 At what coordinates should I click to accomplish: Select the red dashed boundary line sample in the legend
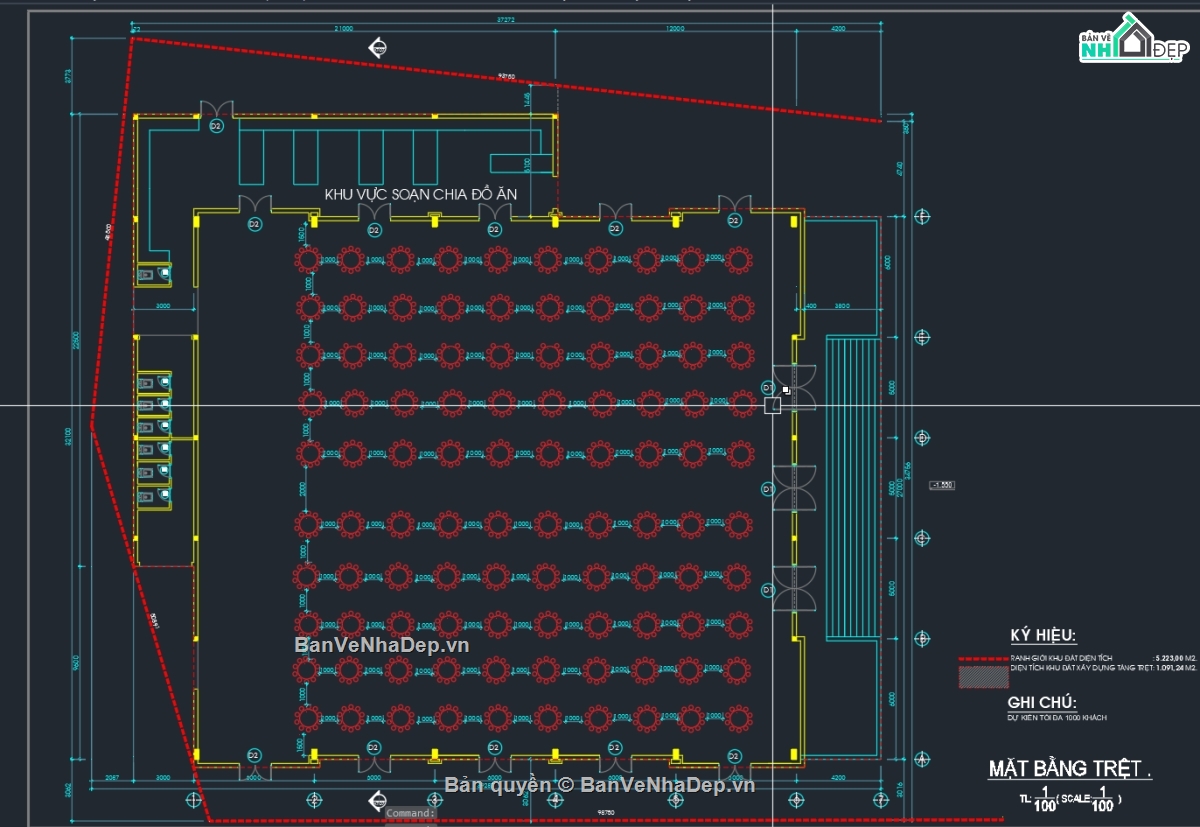coord(983,659)
